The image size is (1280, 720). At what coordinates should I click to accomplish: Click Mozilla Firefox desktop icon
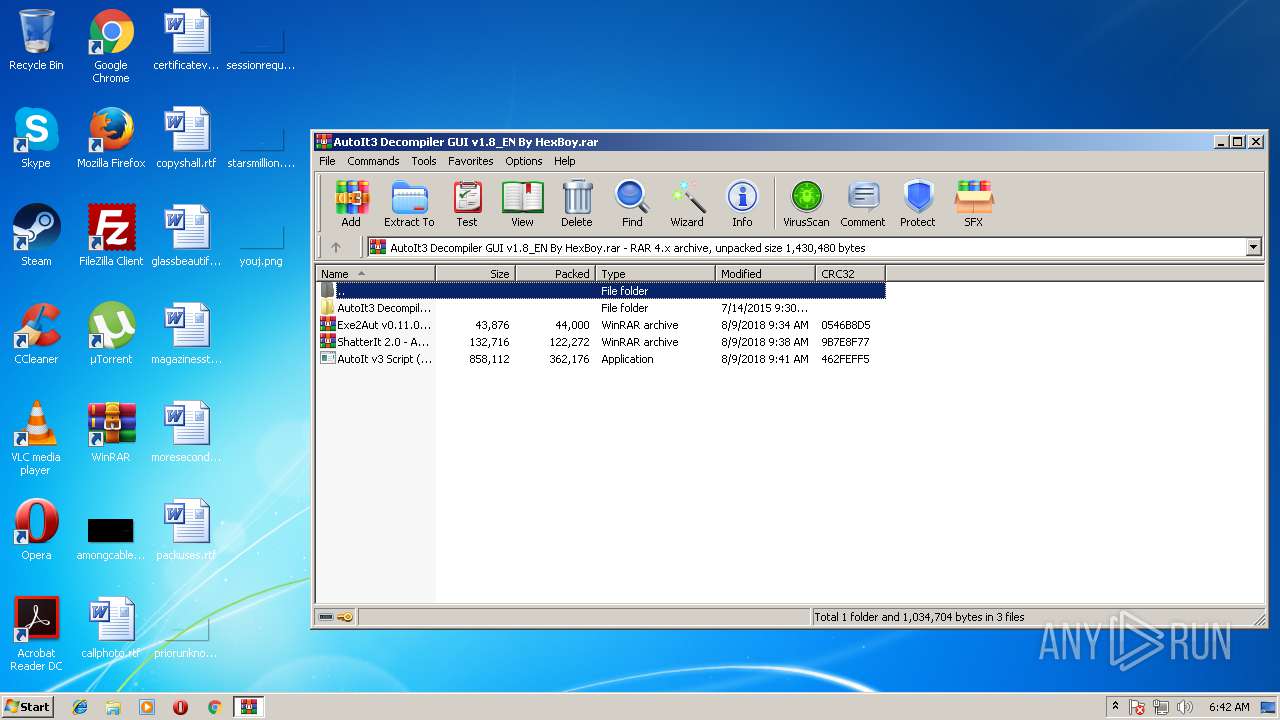(111, 138)
